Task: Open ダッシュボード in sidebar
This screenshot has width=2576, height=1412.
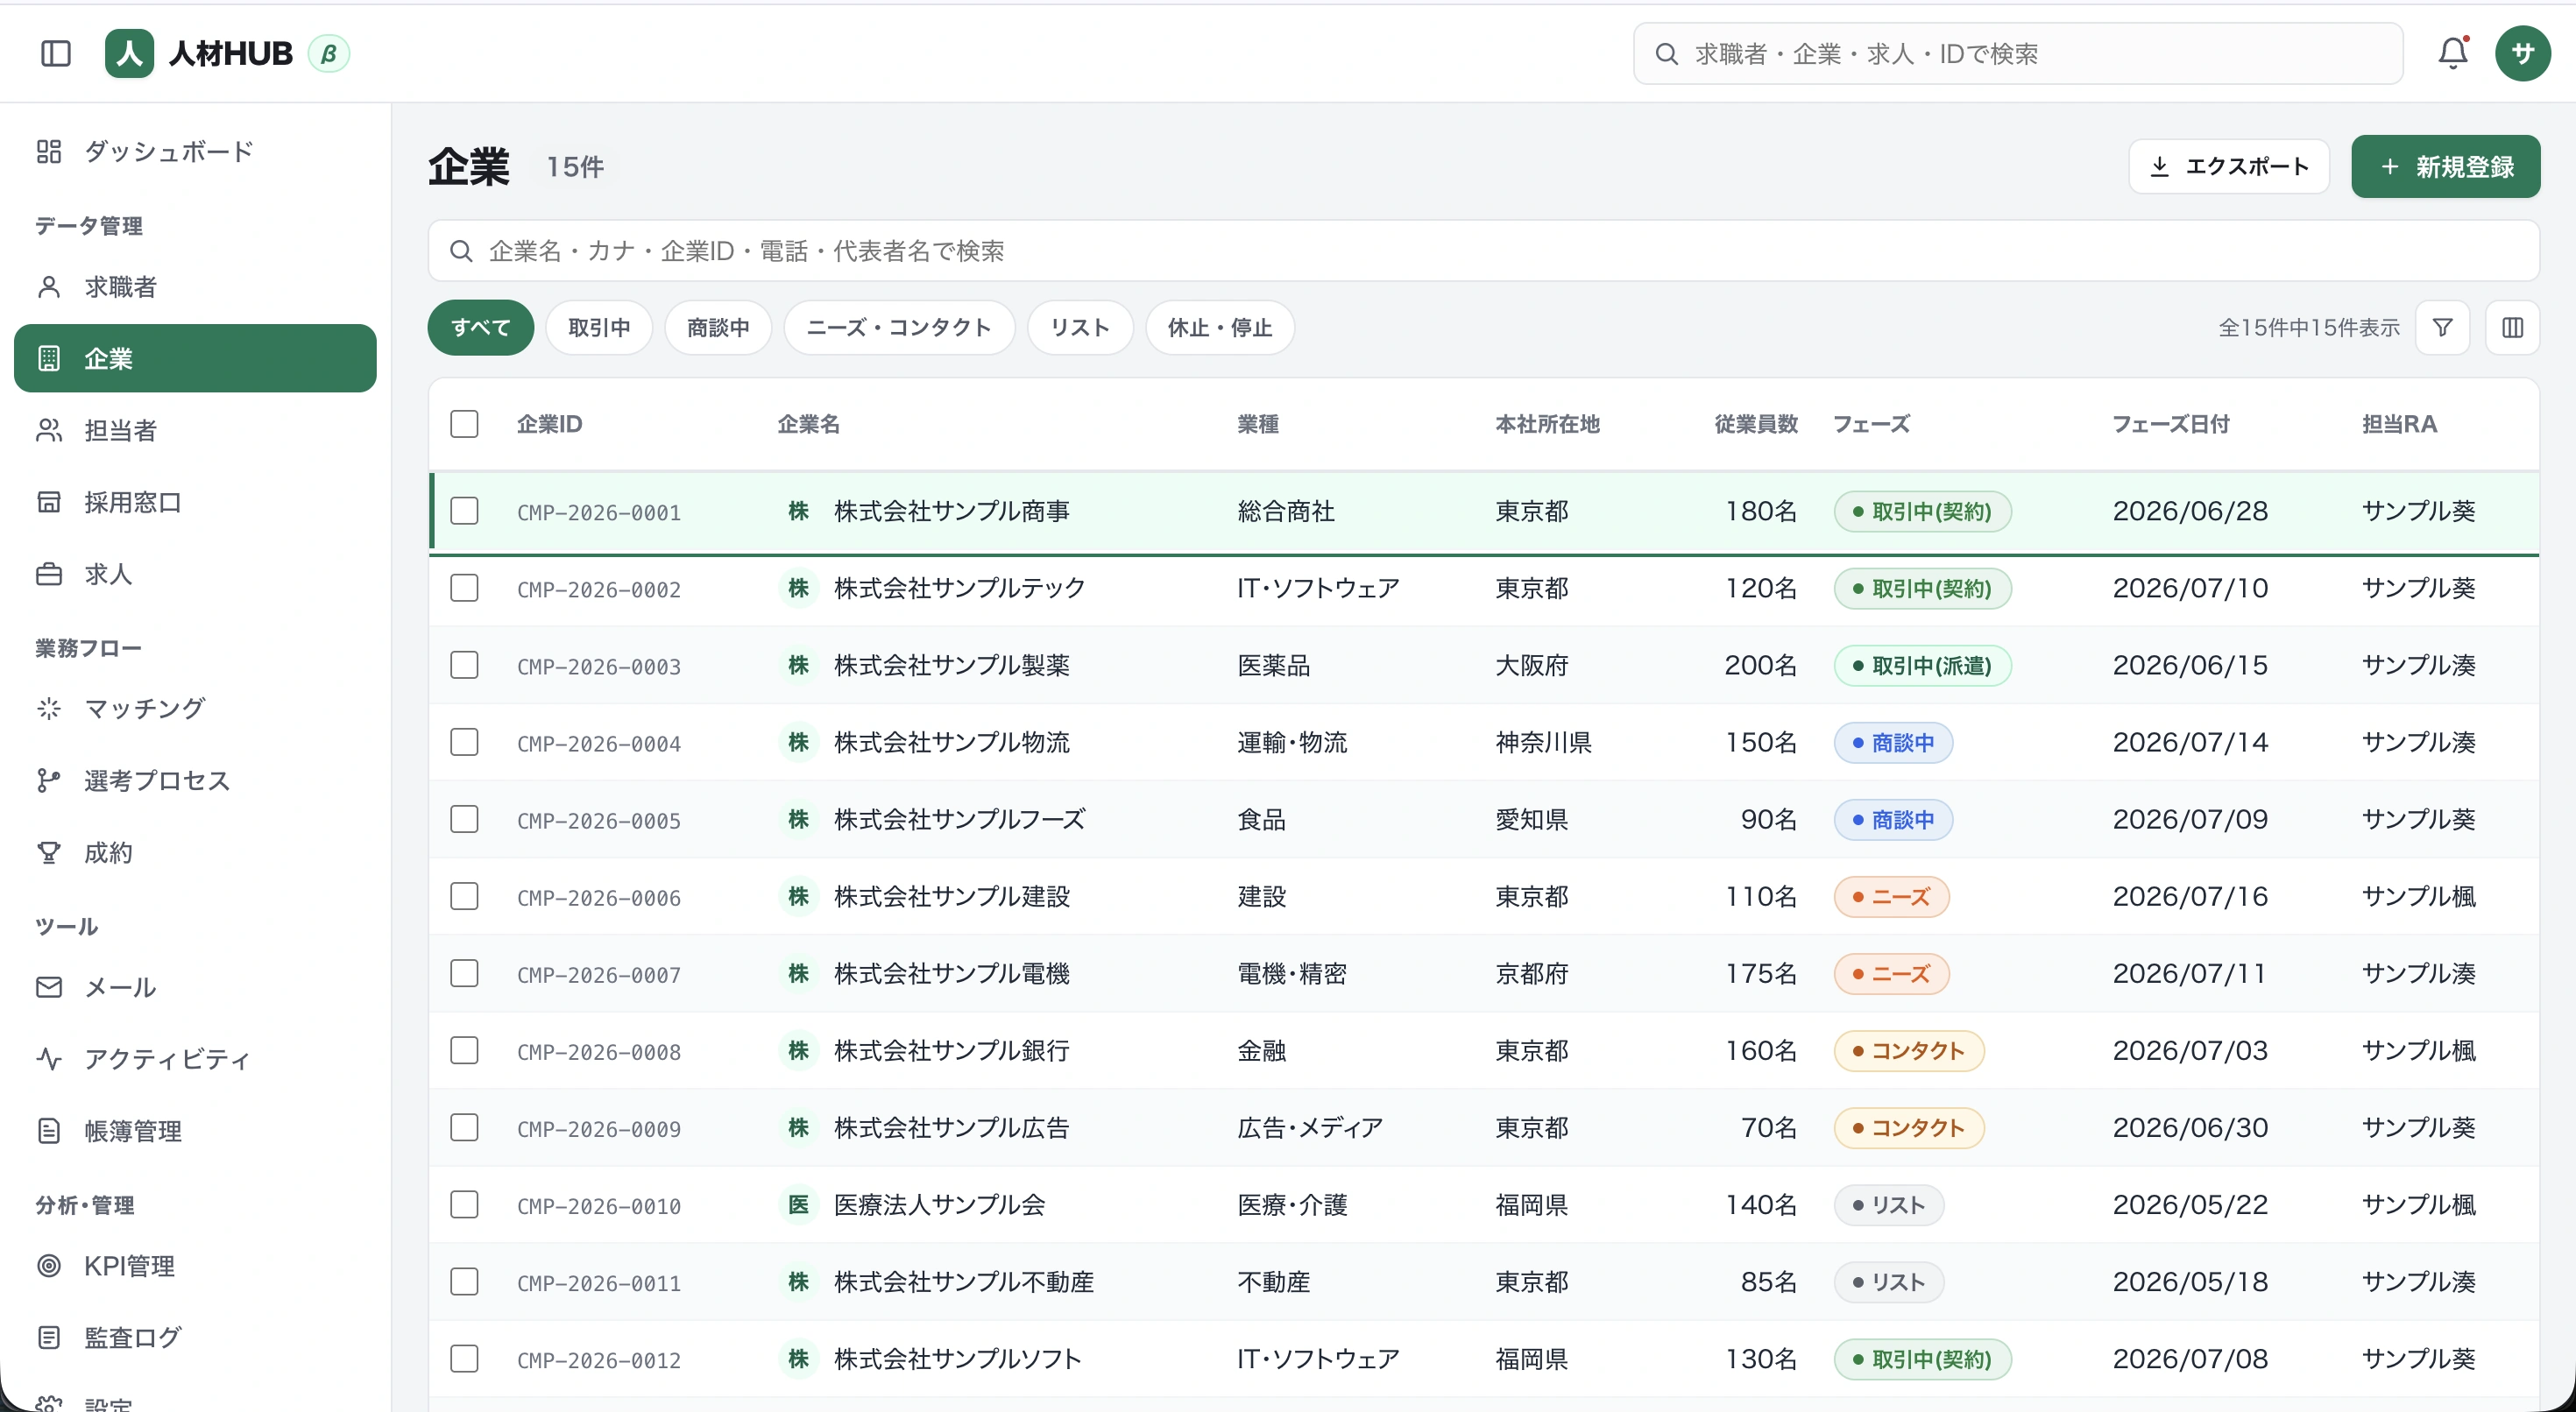Action: [x=195, y=151]
